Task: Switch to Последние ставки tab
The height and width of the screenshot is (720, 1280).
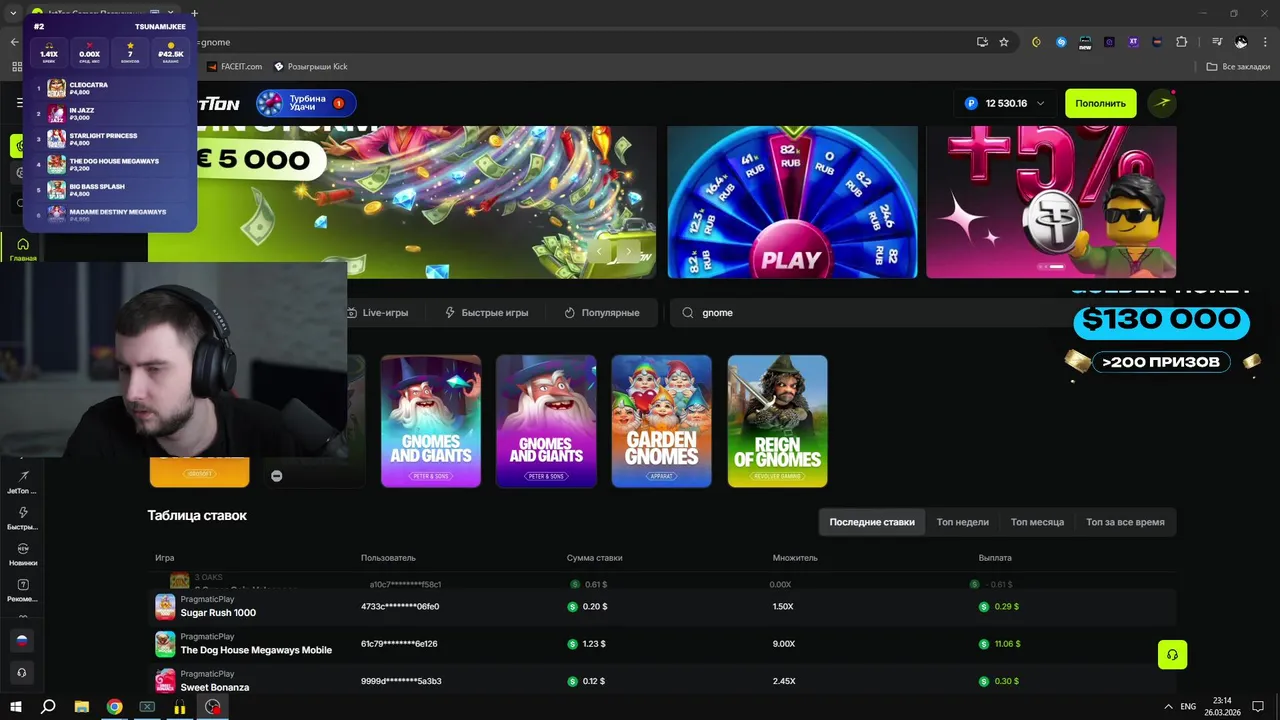Action: pos(872,522)
